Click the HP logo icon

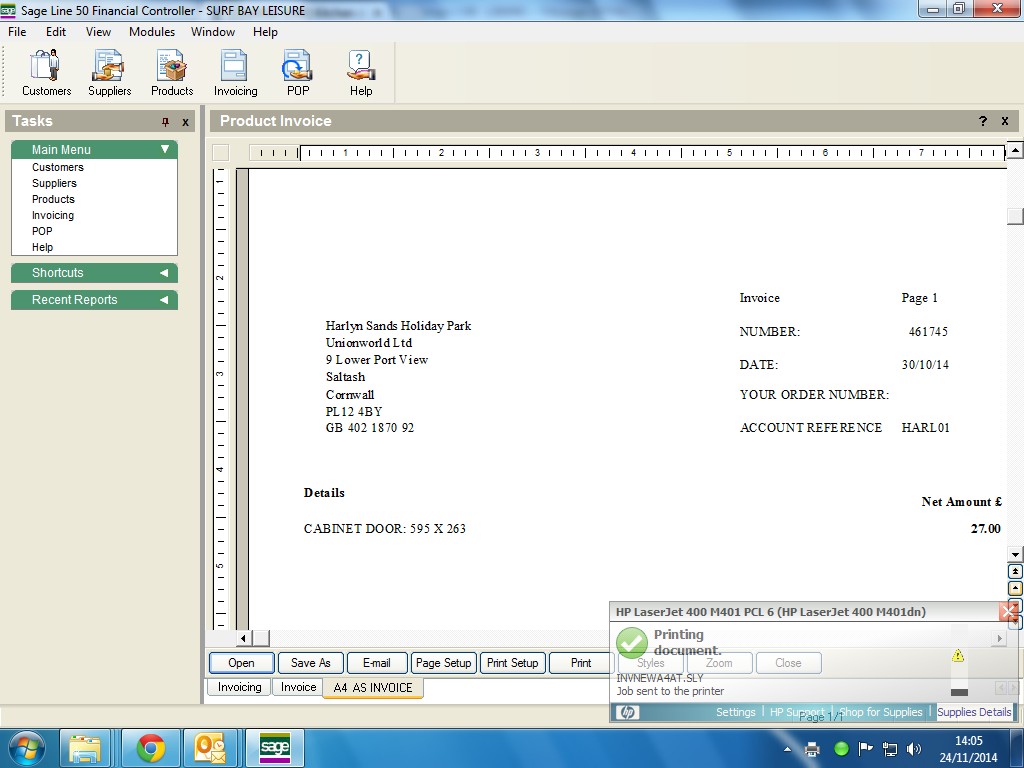[x=627, y=712]
